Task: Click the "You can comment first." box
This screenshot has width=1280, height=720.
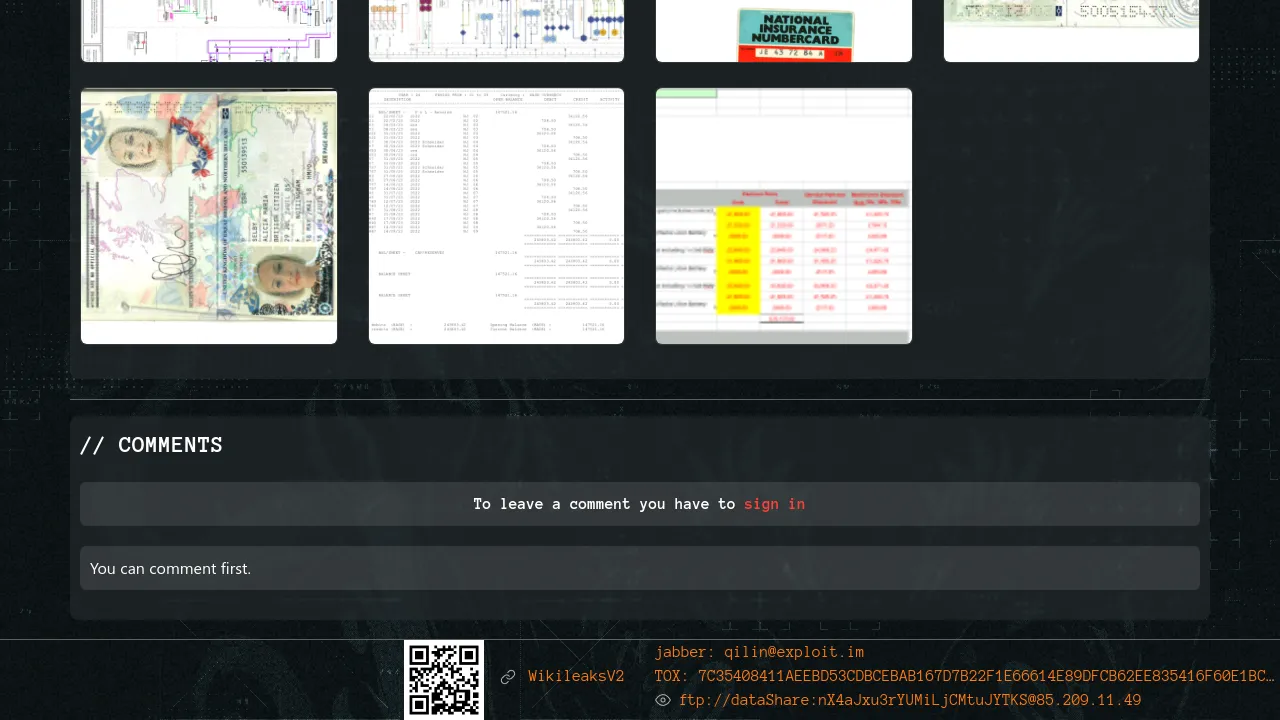Action: coord(640,568)
